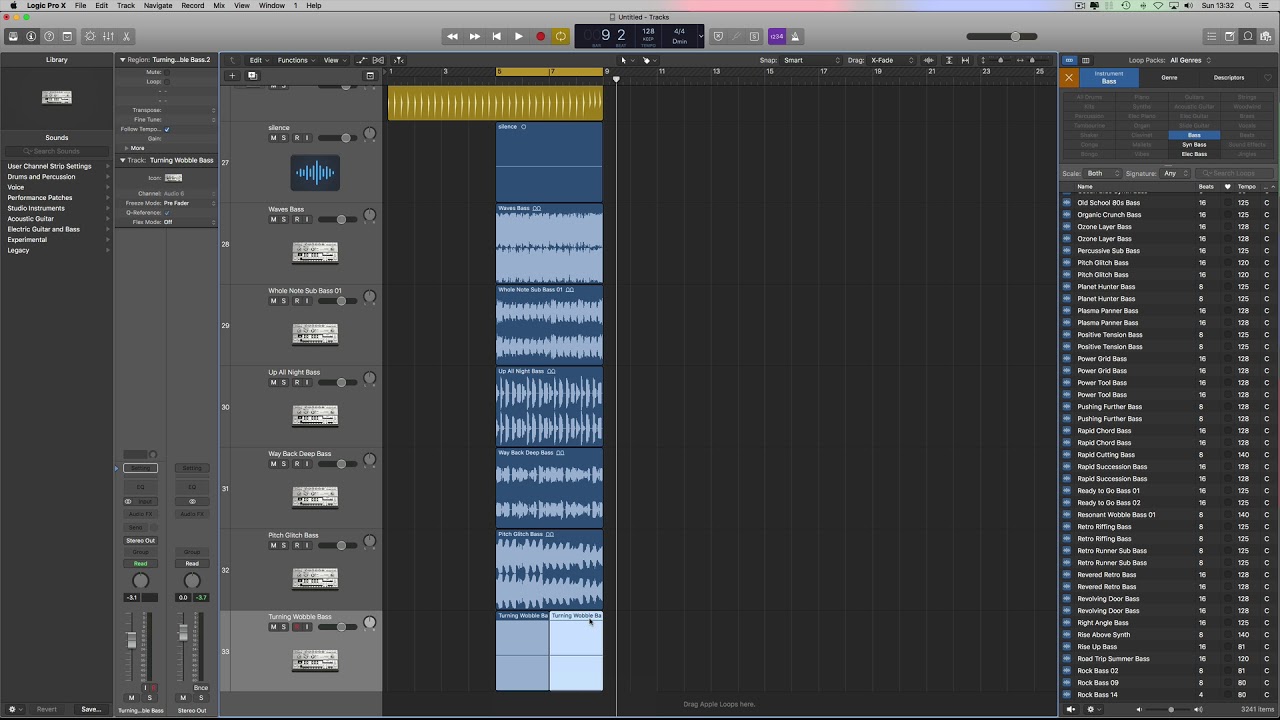Open the Signature Any dropdown
The width and height of the screenshot is (1280, 720).
point(1174,173)
